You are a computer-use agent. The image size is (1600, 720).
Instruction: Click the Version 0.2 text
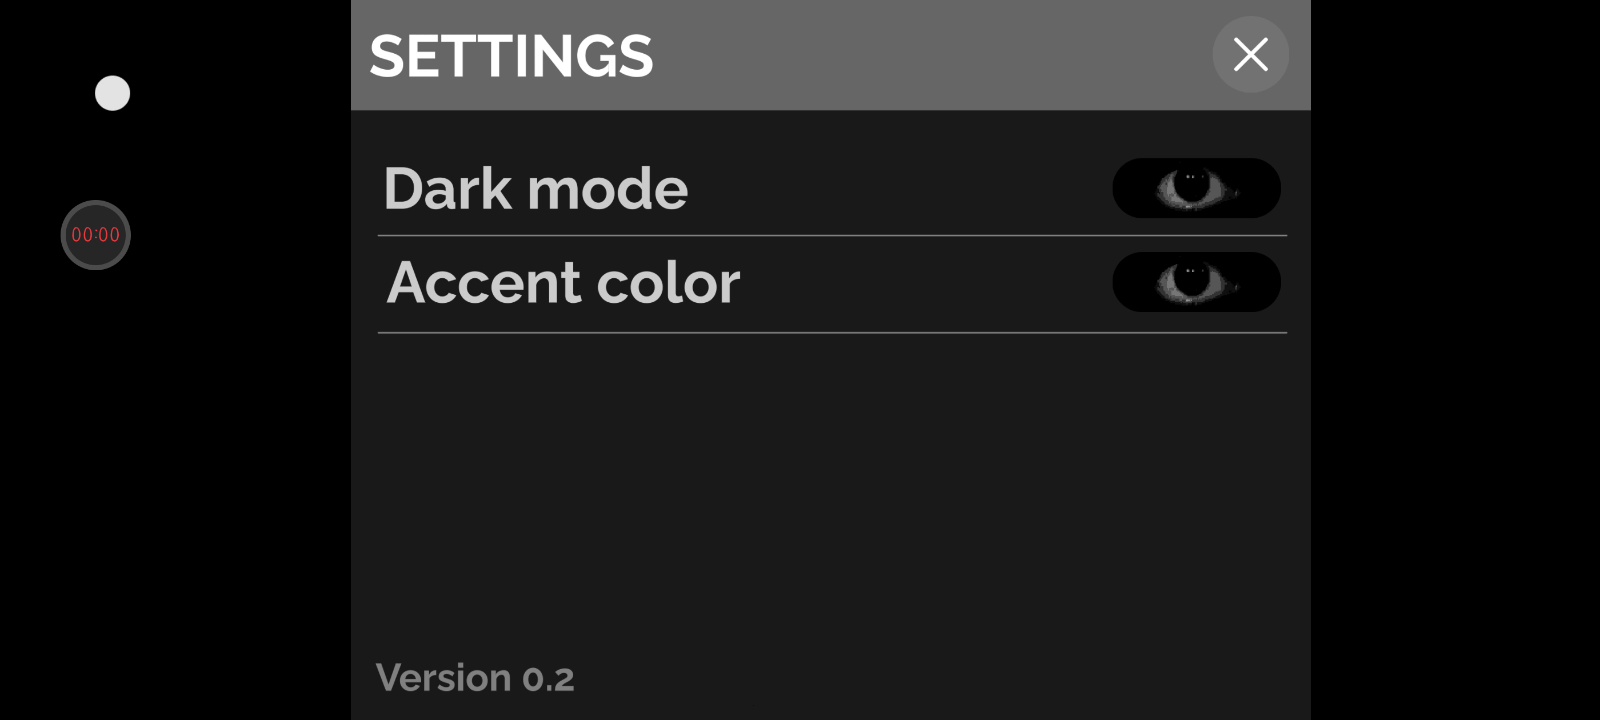(x=475, y=678)
